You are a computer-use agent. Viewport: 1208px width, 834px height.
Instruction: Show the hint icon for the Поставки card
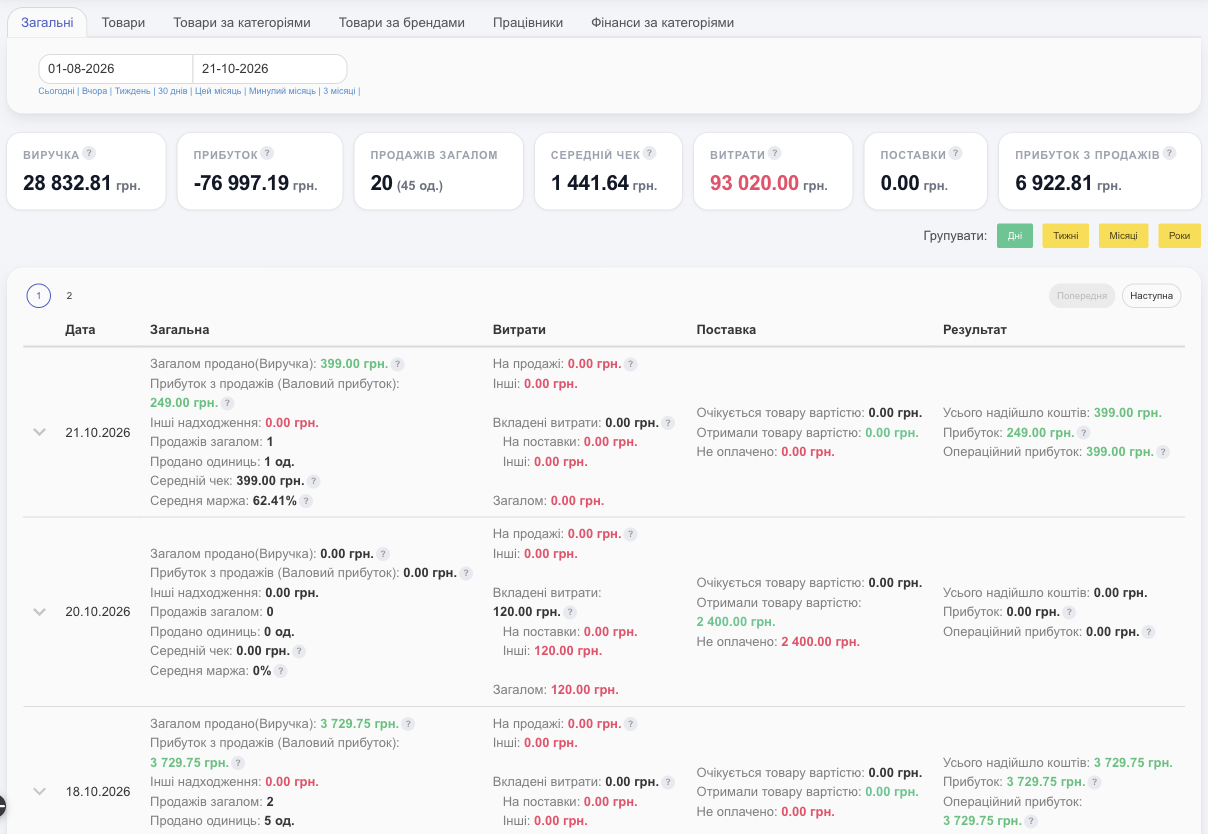pyautogui.click(x=956, y=153)
